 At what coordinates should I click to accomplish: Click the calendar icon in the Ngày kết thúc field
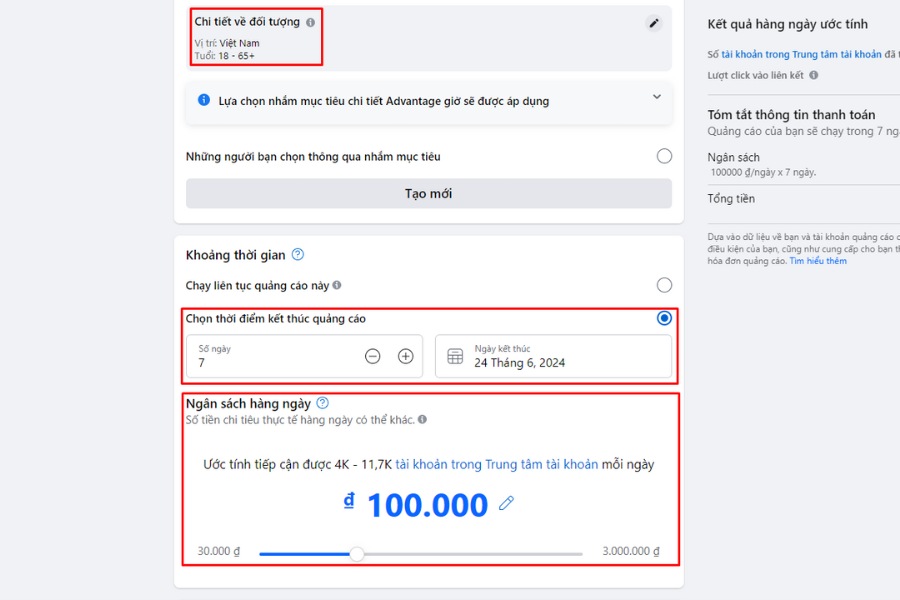(x=456, y=356)
